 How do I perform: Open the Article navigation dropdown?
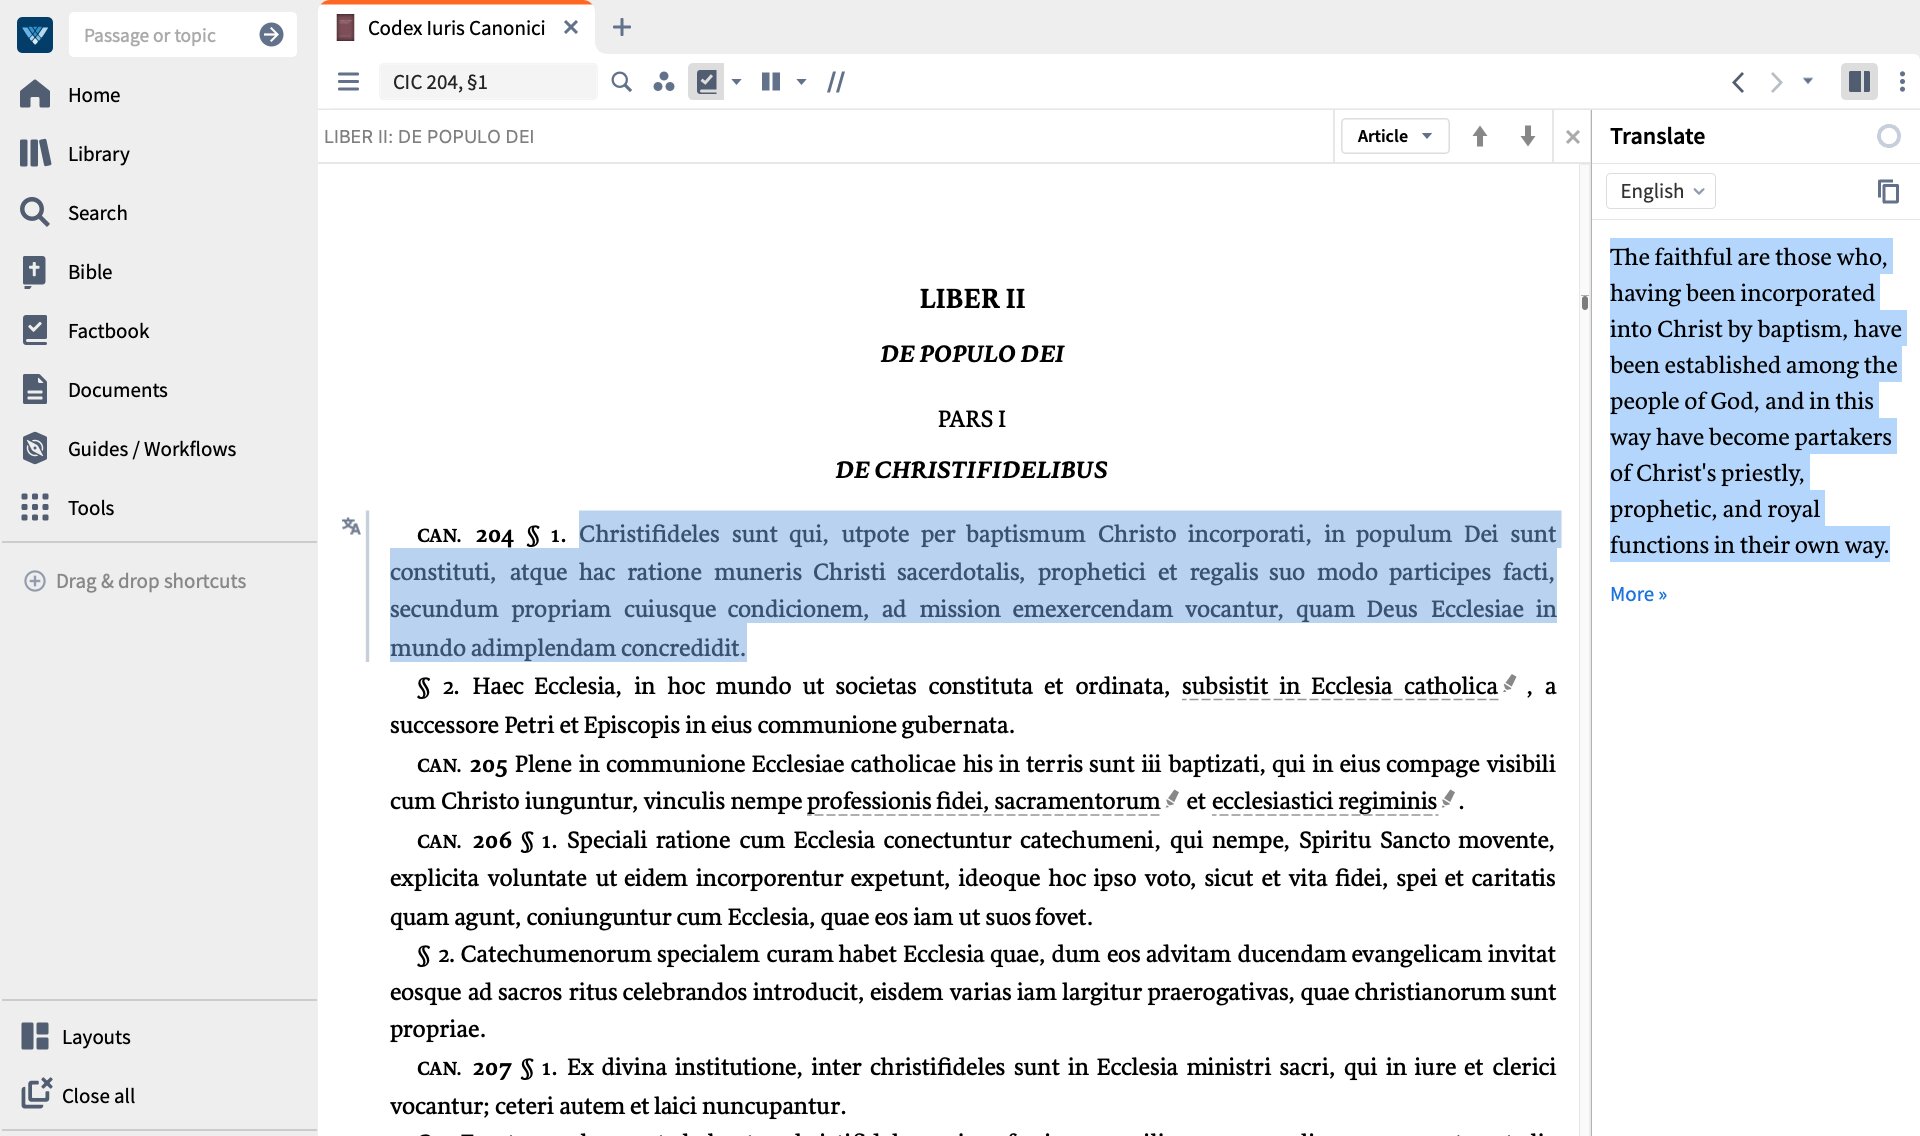click(x=1394, y=136)
